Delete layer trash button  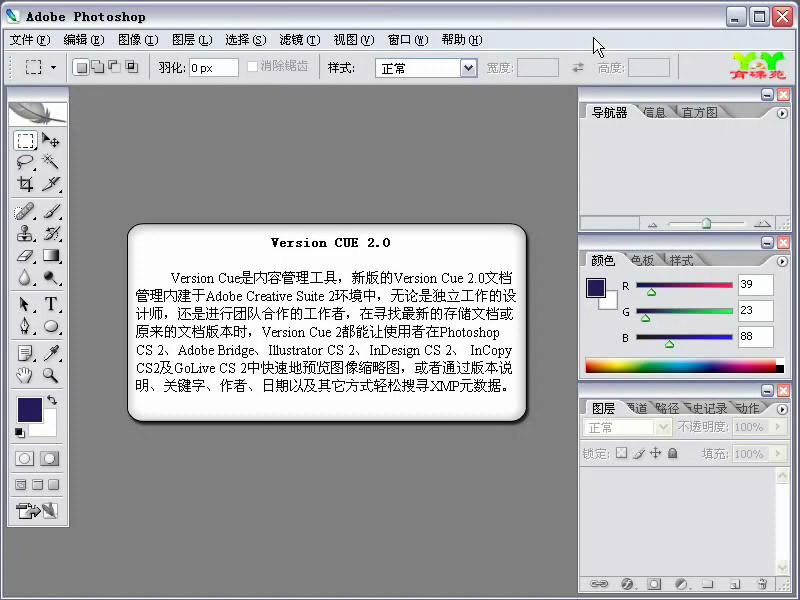(762, 584)
